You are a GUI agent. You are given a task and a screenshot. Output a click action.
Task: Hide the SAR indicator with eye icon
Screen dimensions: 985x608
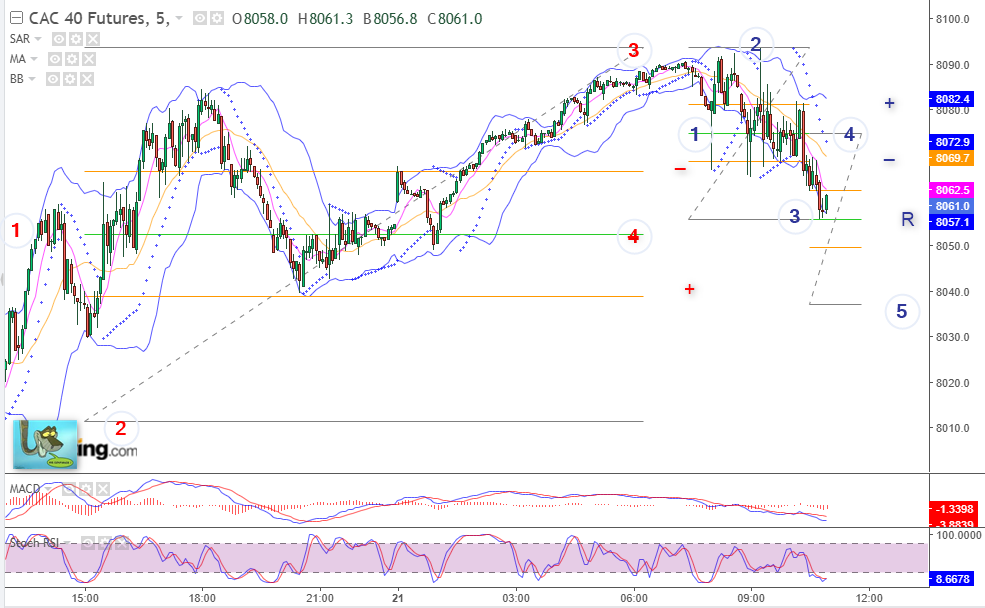pos(59,40)
